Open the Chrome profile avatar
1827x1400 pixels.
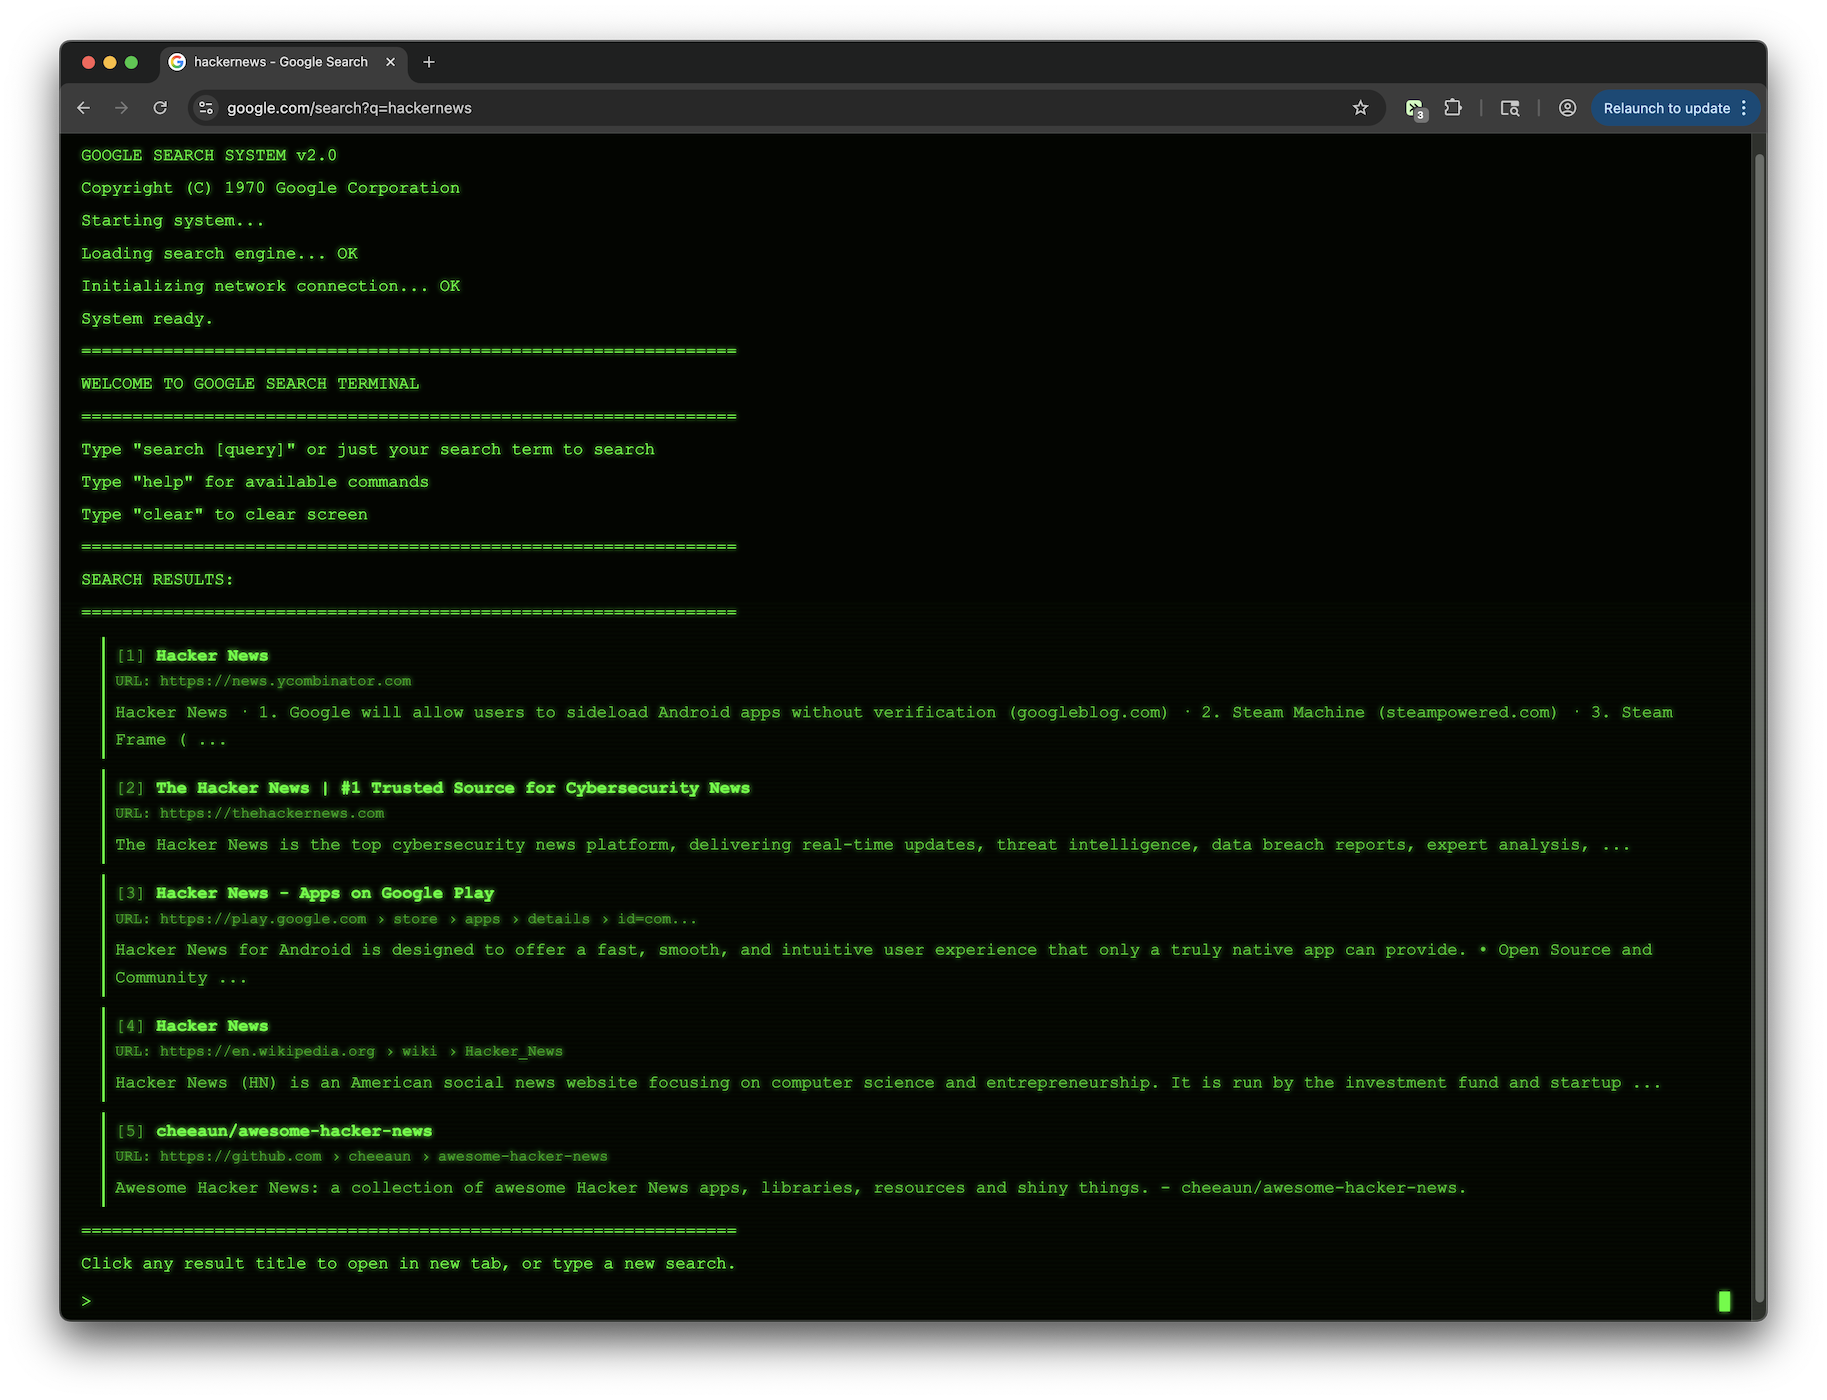pyautogui.click(x=1566, y=107)
